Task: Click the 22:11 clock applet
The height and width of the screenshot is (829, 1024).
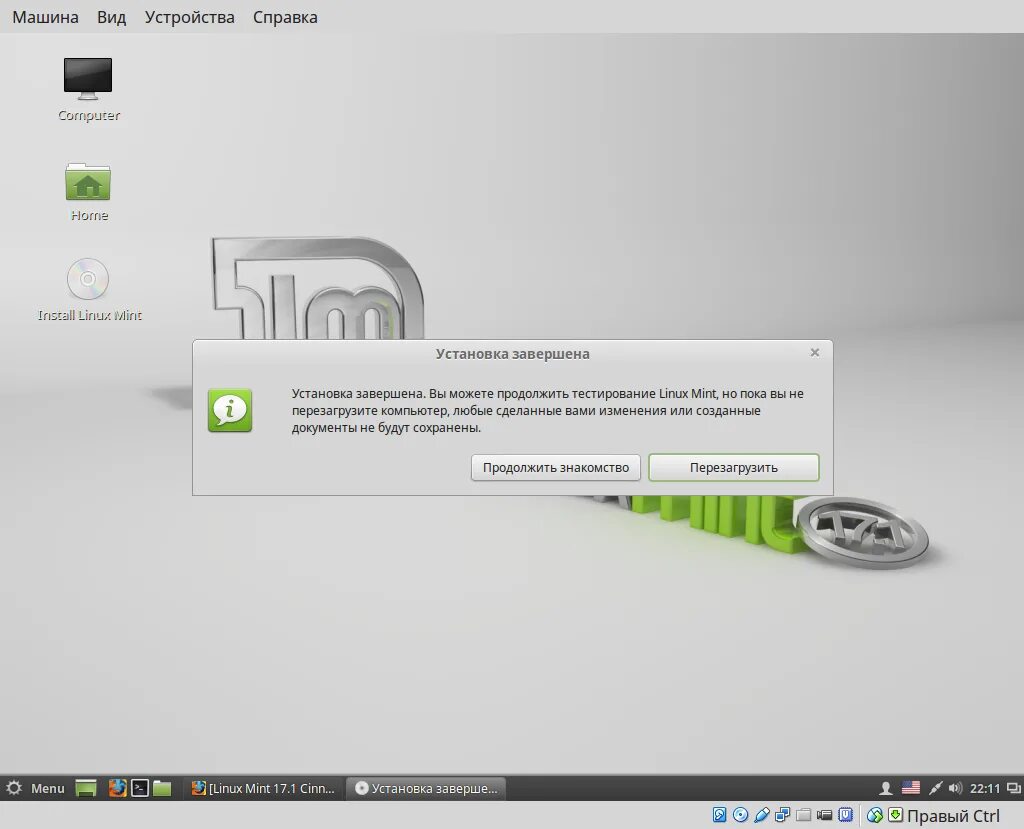Action: 985,788
